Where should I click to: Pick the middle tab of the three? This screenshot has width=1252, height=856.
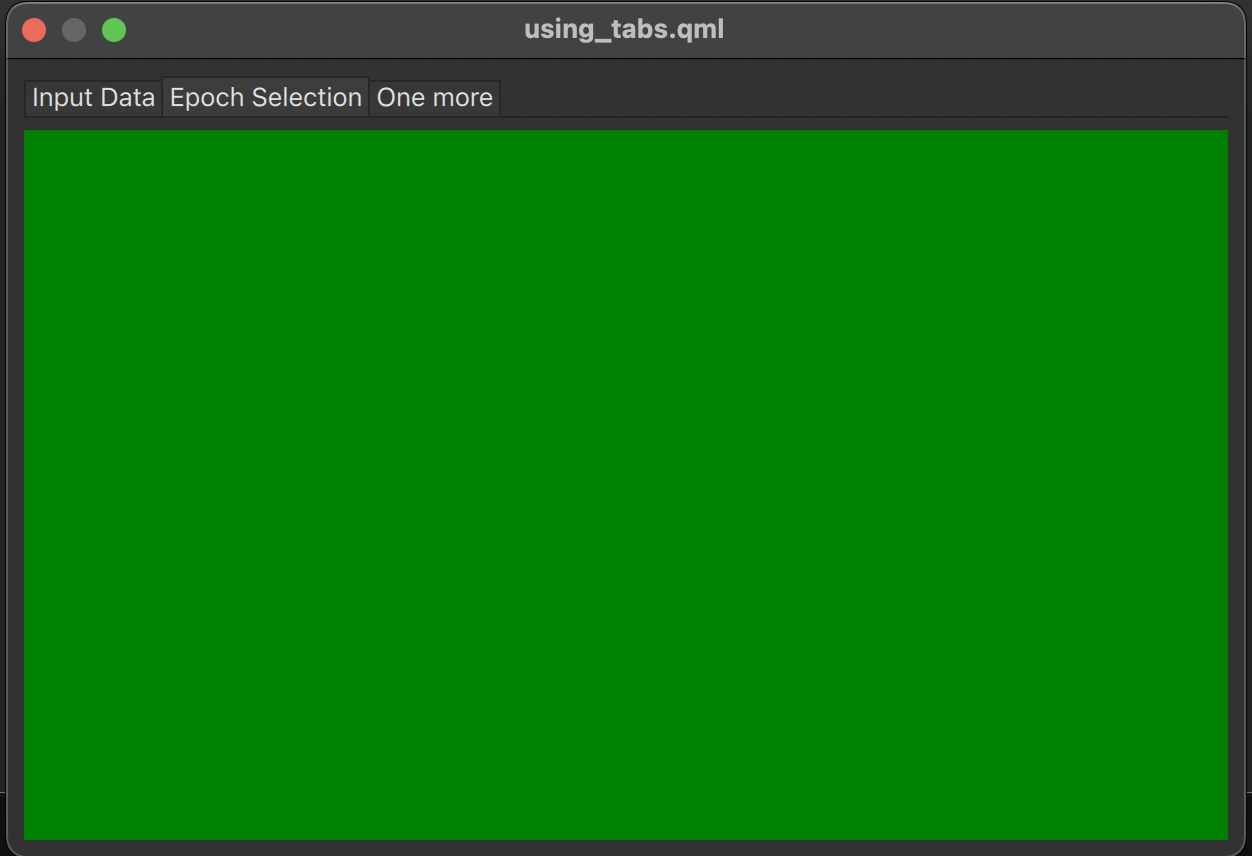(265, 98)
